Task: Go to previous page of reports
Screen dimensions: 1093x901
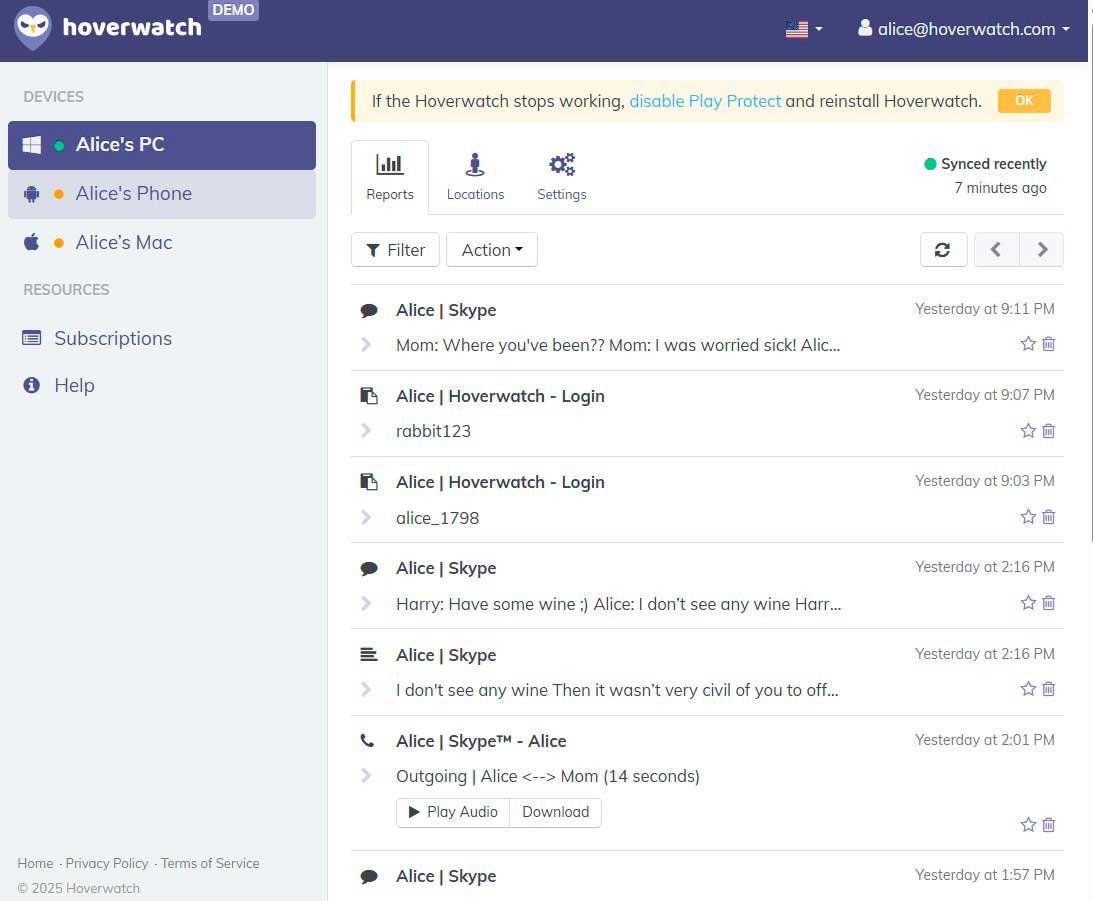Action: pyautogui.click(x=996, y=249)
